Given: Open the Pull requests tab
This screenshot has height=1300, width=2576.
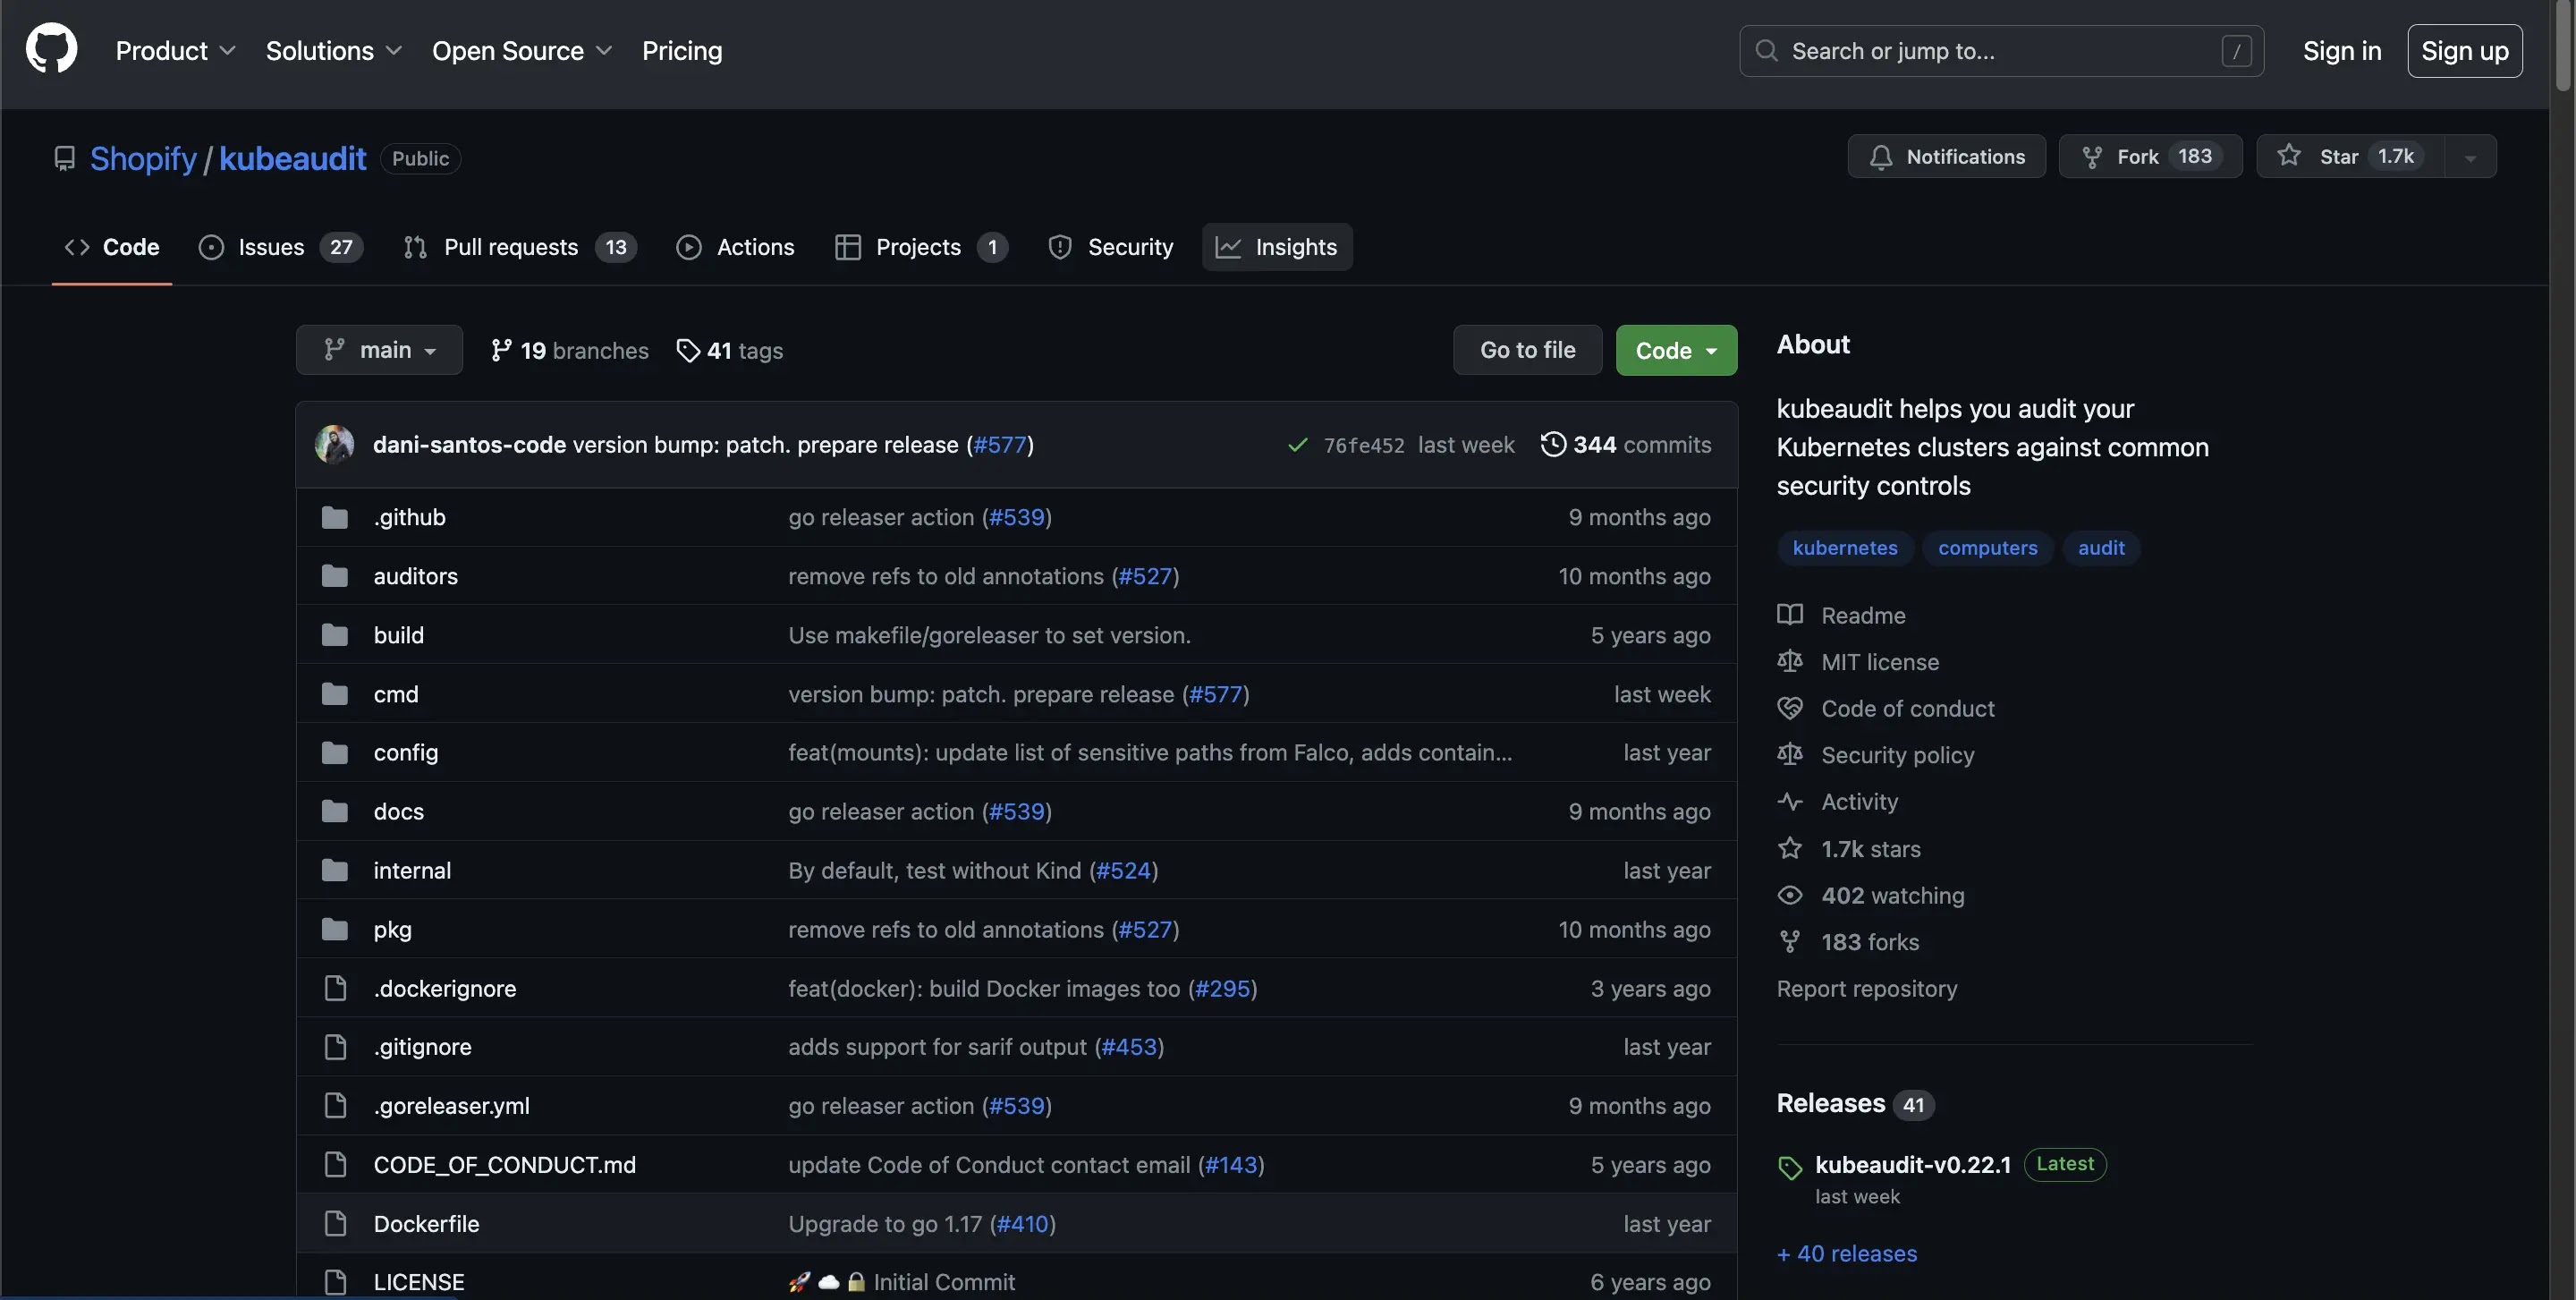Looking at the screenshot, I should (x=520, y=247).
